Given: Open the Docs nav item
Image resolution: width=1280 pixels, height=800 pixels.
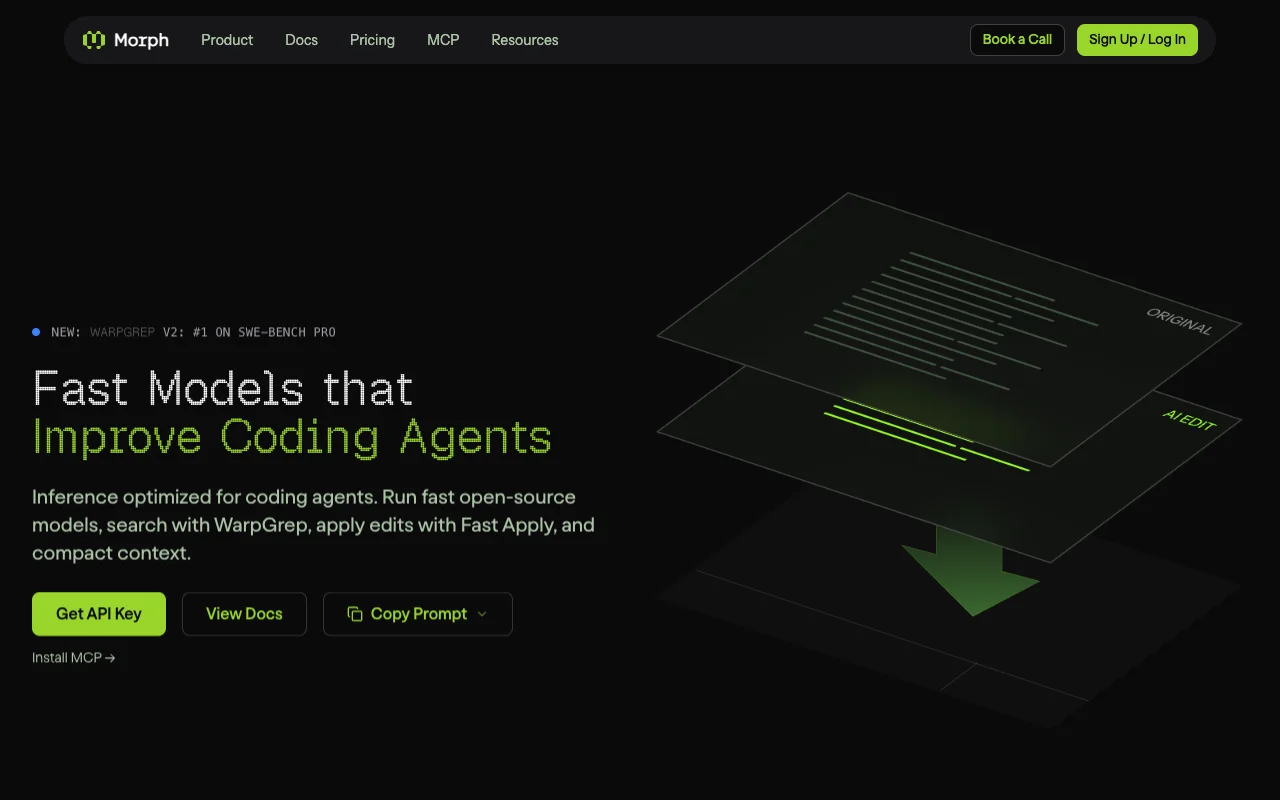Looking at the screenshot, I should 301,40.
